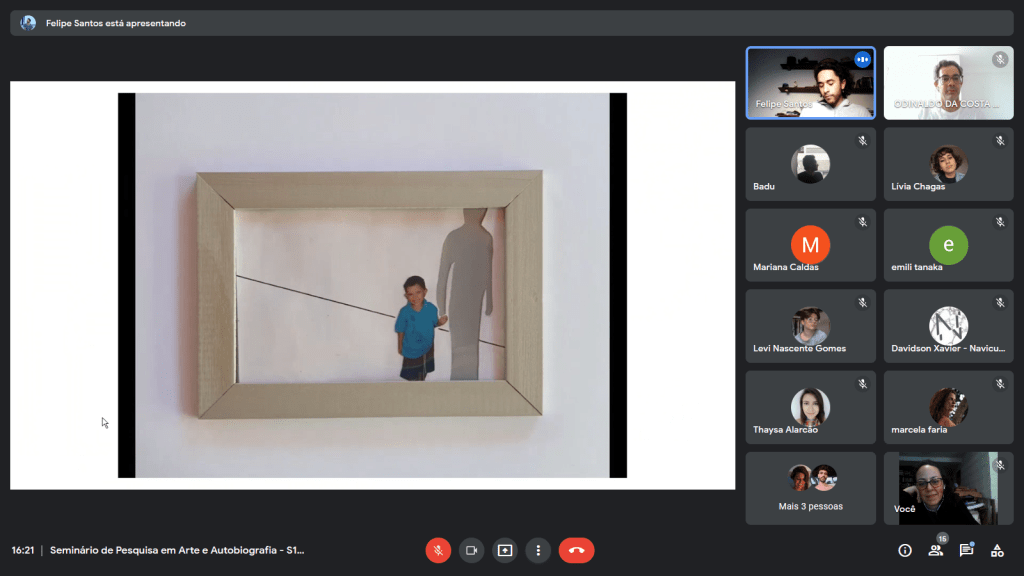Hang up with the red leave call button
1024x576 pixels.
click(576, 550)
